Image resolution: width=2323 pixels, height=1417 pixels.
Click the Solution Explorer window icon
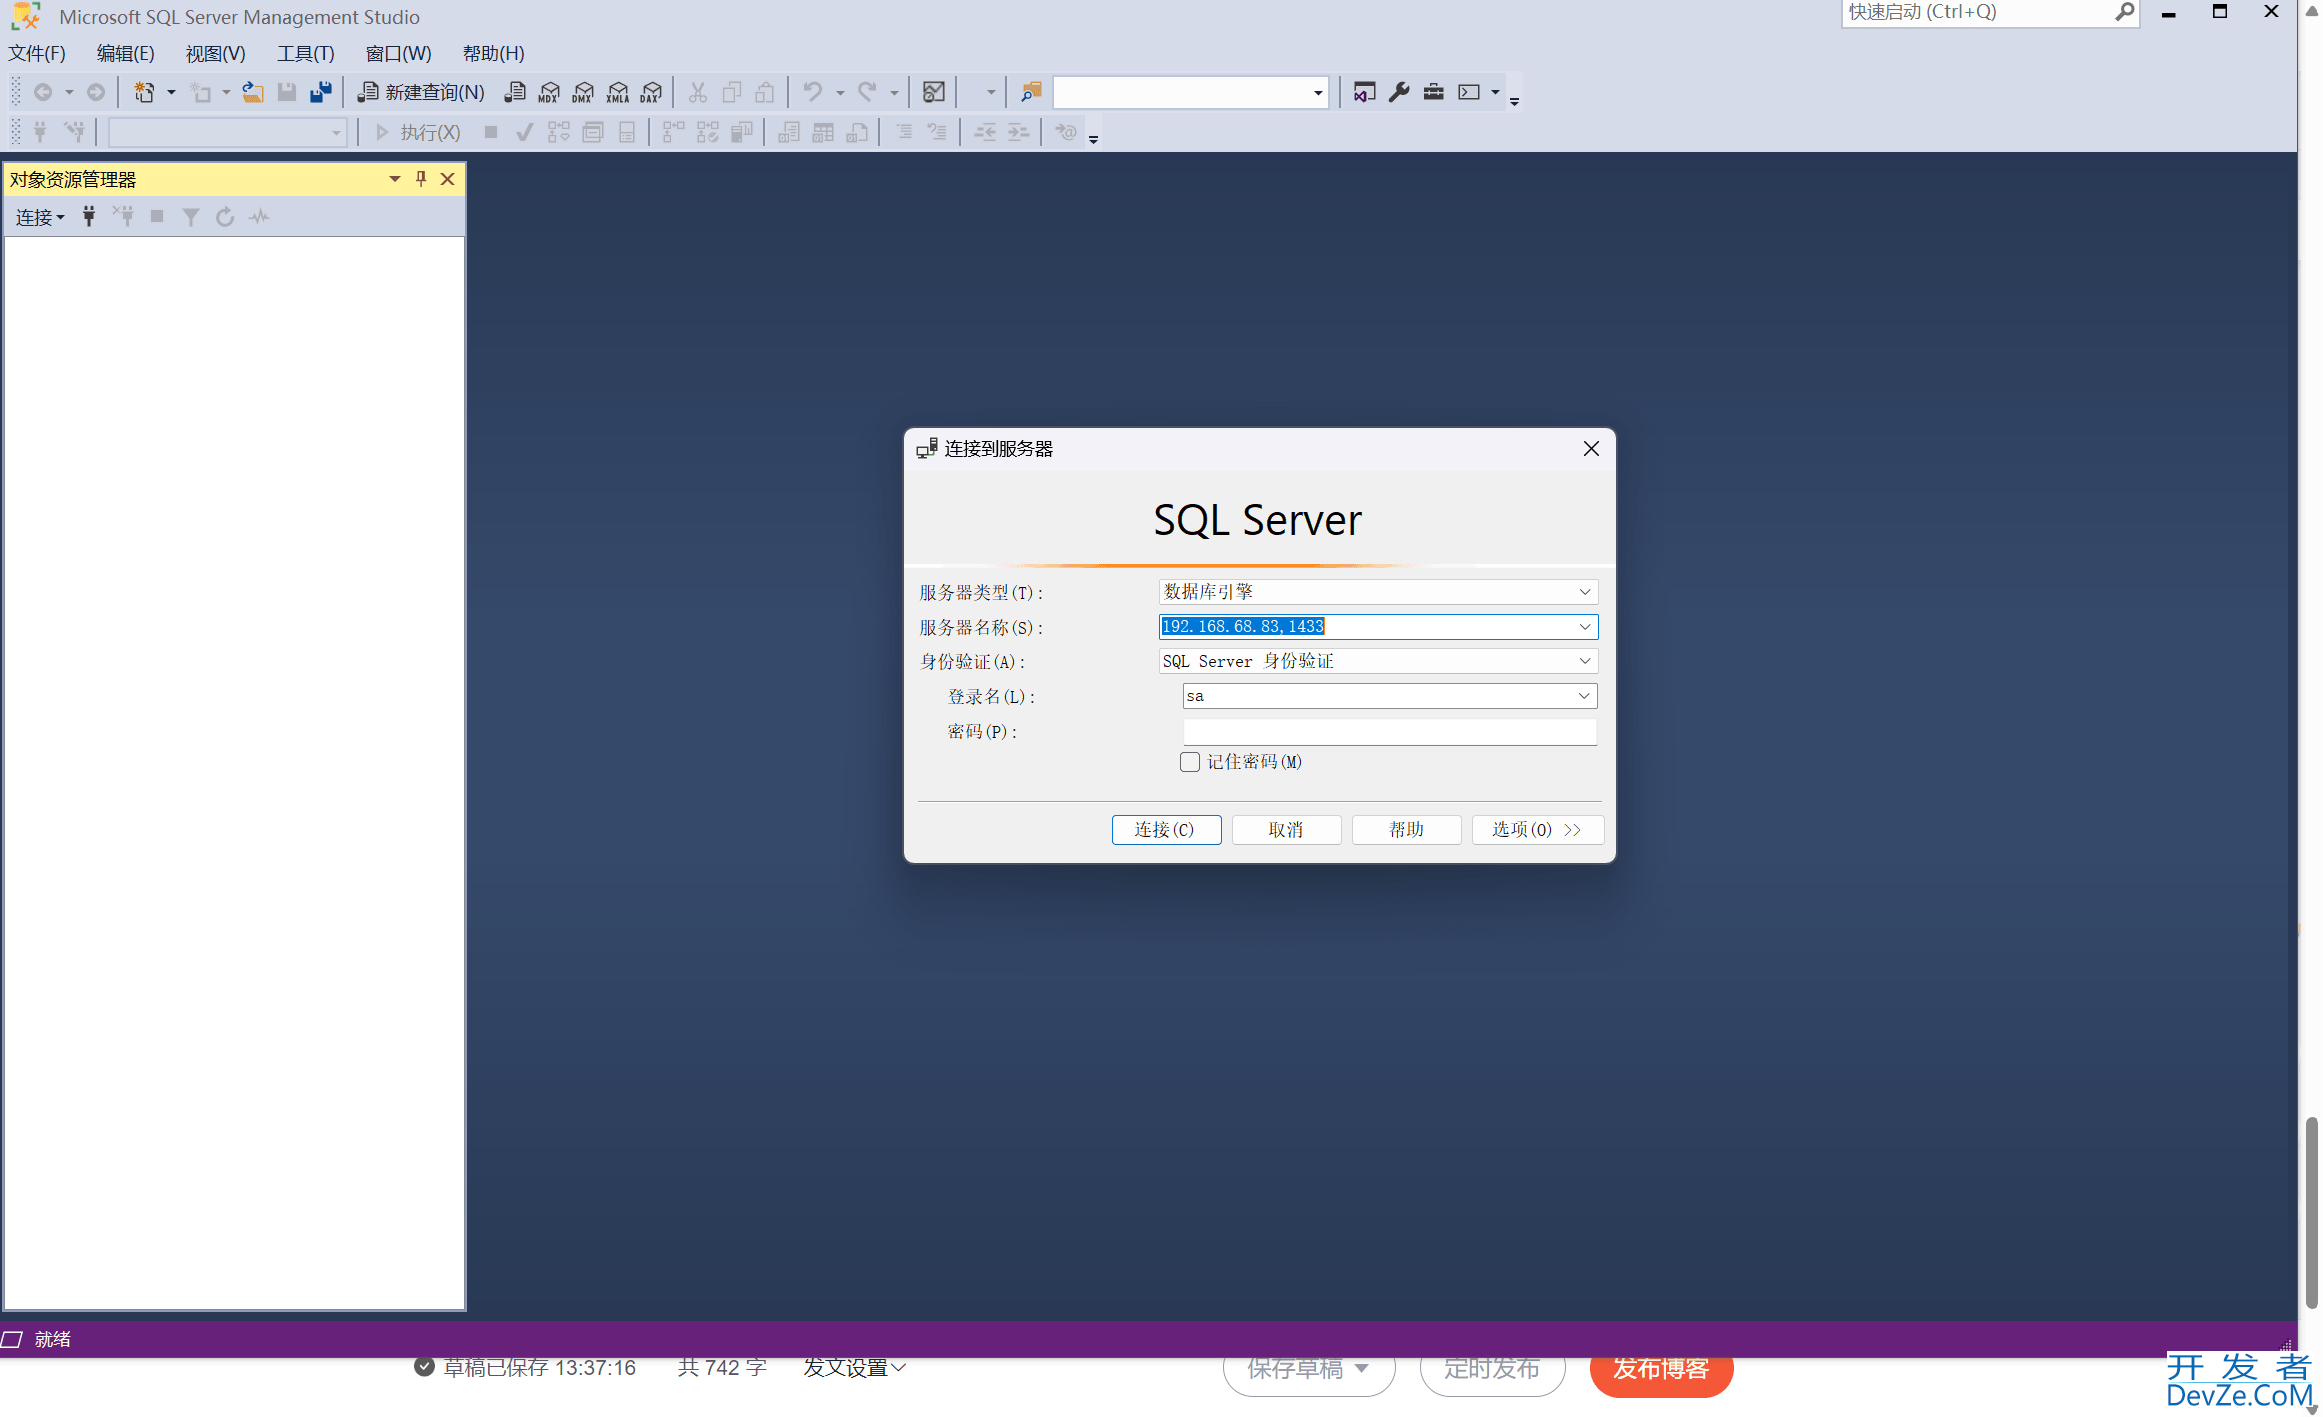[1364, 92]
